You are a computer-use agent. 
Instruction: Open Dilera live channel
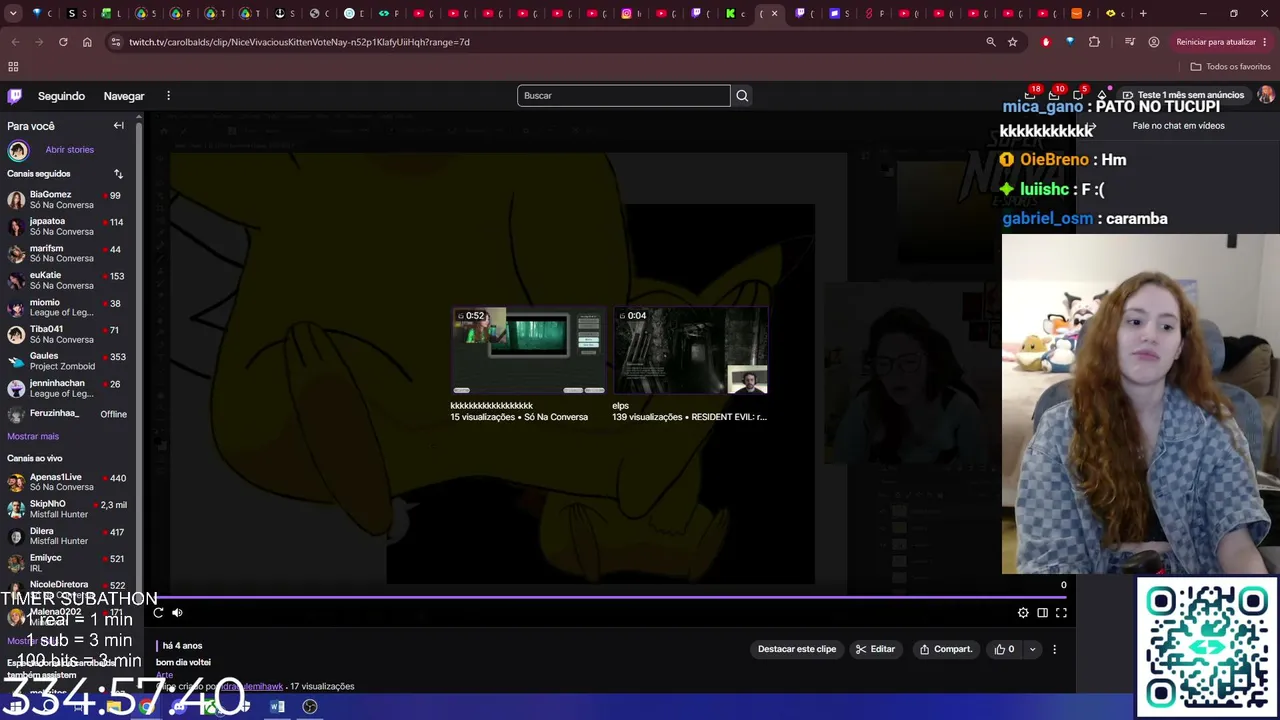68,537
